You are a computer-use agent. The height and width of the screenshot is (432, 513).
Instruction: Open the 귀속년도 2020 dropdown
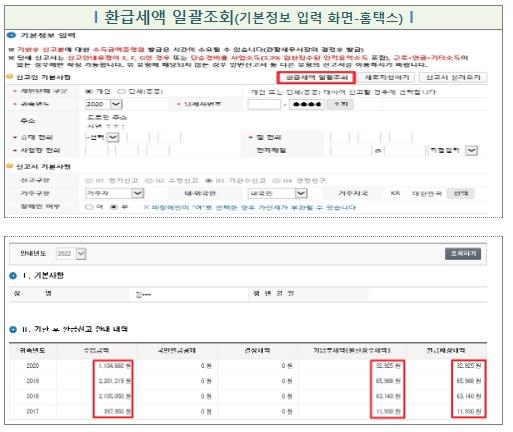click(116, 104)
